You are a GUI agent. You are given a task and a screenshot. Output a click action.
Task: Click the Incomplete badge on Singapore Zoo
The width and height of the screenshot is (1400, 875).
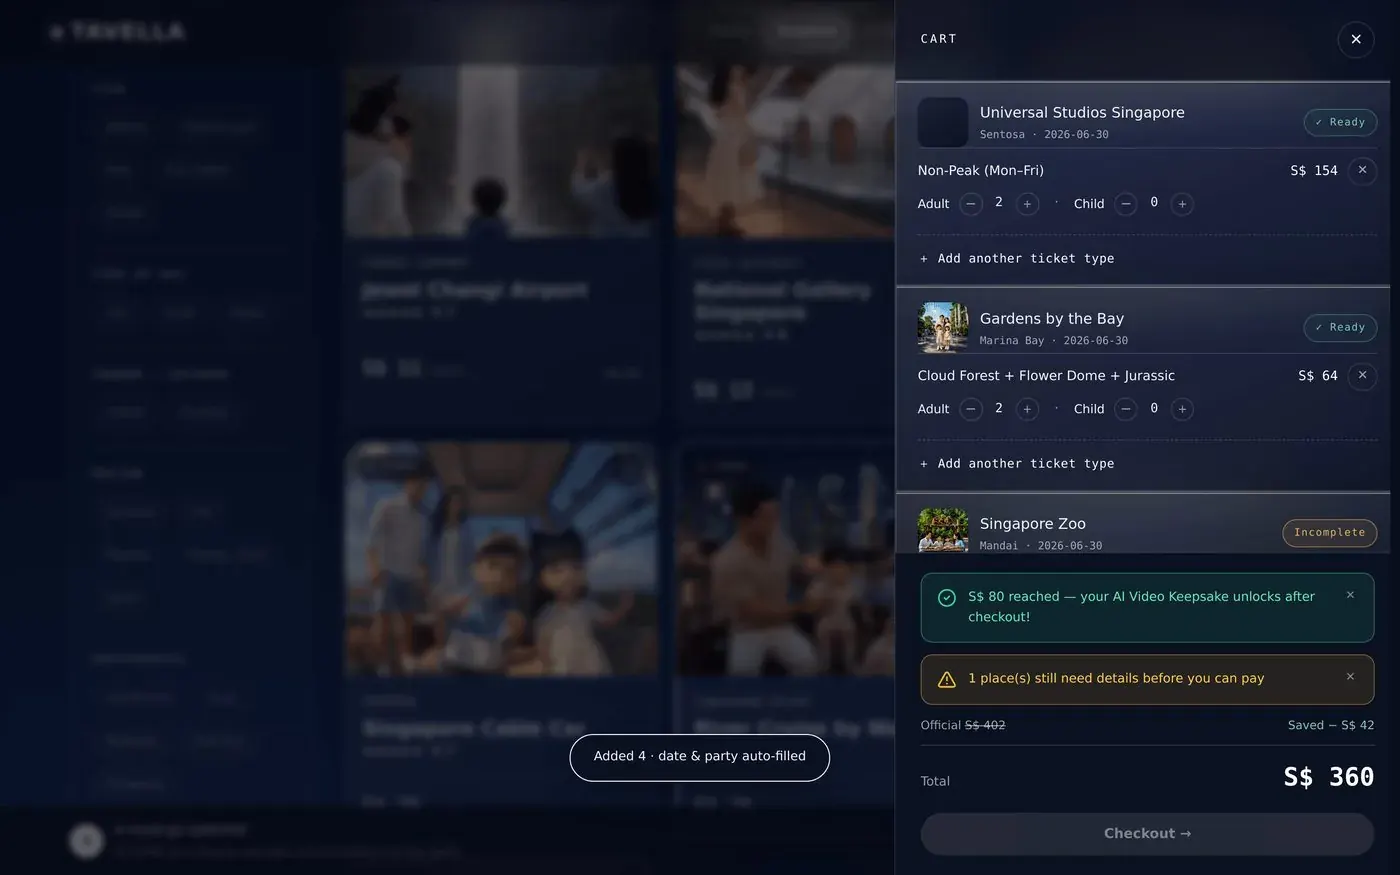[1329, 533]
